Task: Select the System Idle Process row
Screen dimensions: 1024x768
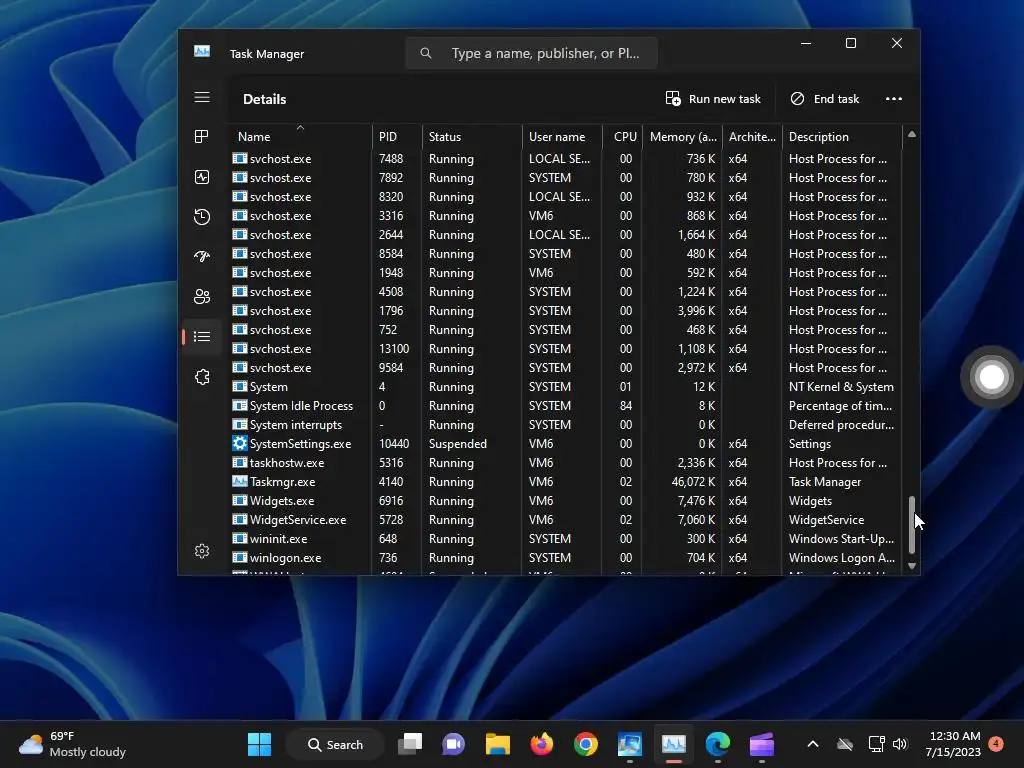Action: [x=566, y=406]
